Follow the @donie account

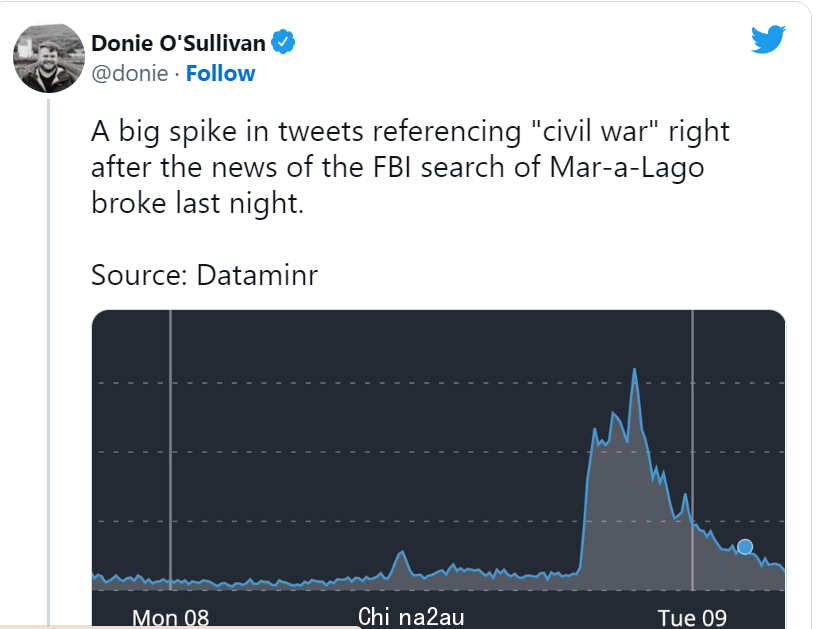[x=220, y=74]
